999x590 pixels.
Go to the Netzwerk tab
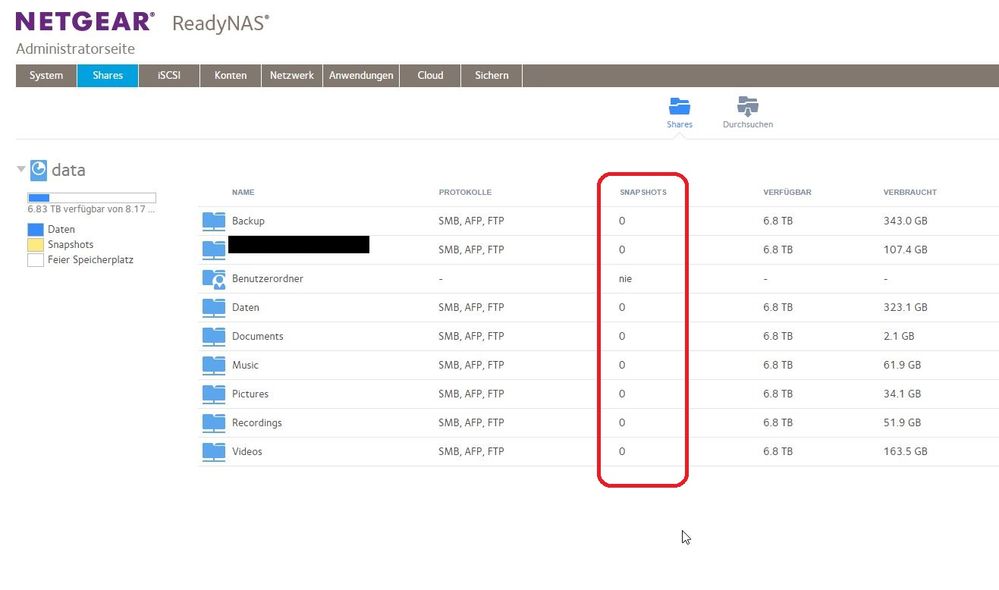click(292, 76)
